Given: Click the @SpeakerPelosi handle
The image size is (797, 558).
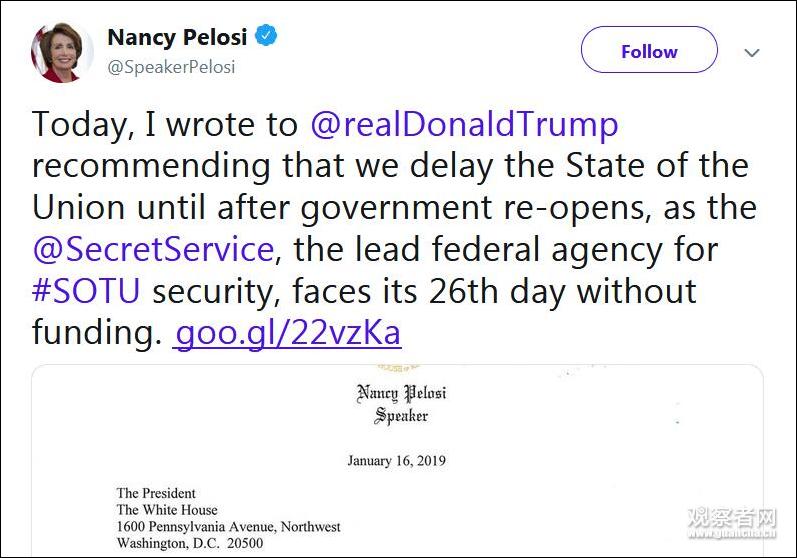Looking at the screenshot, I should (x=171, y=68).
